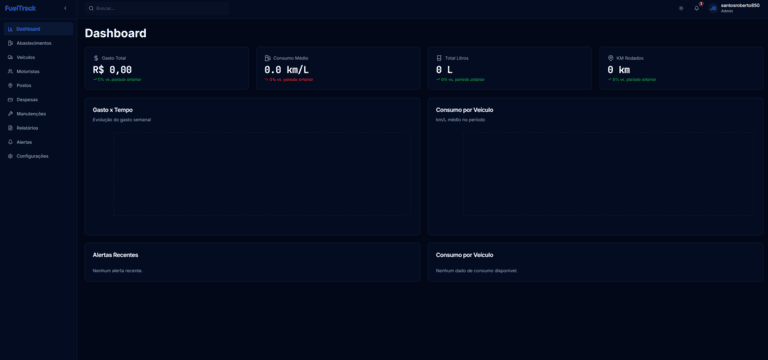Click the pump icon on Consumo Médio card
Screen dimensions: 768x360
(267, 58)
